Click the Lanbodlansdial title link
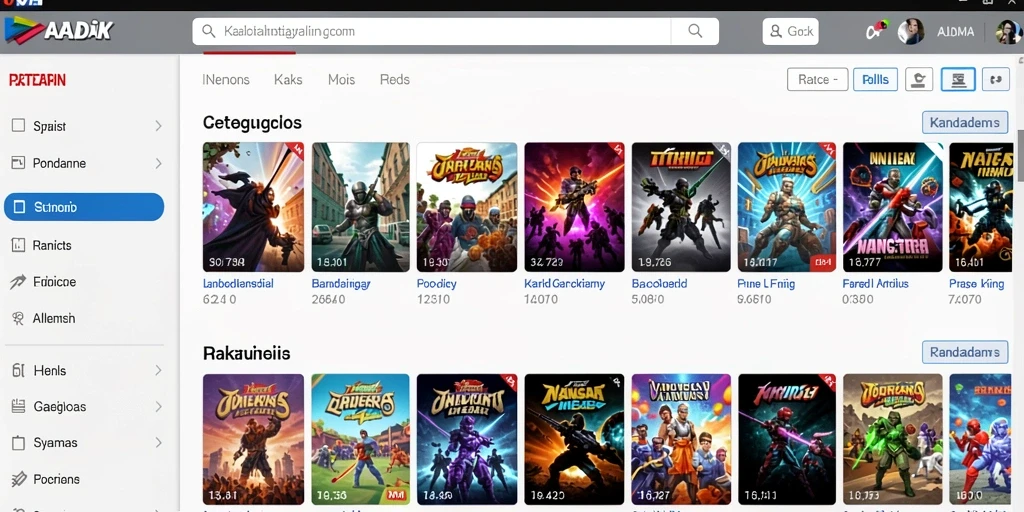Viewport: 1024px width, 512px height. click(x=238, y=283)
